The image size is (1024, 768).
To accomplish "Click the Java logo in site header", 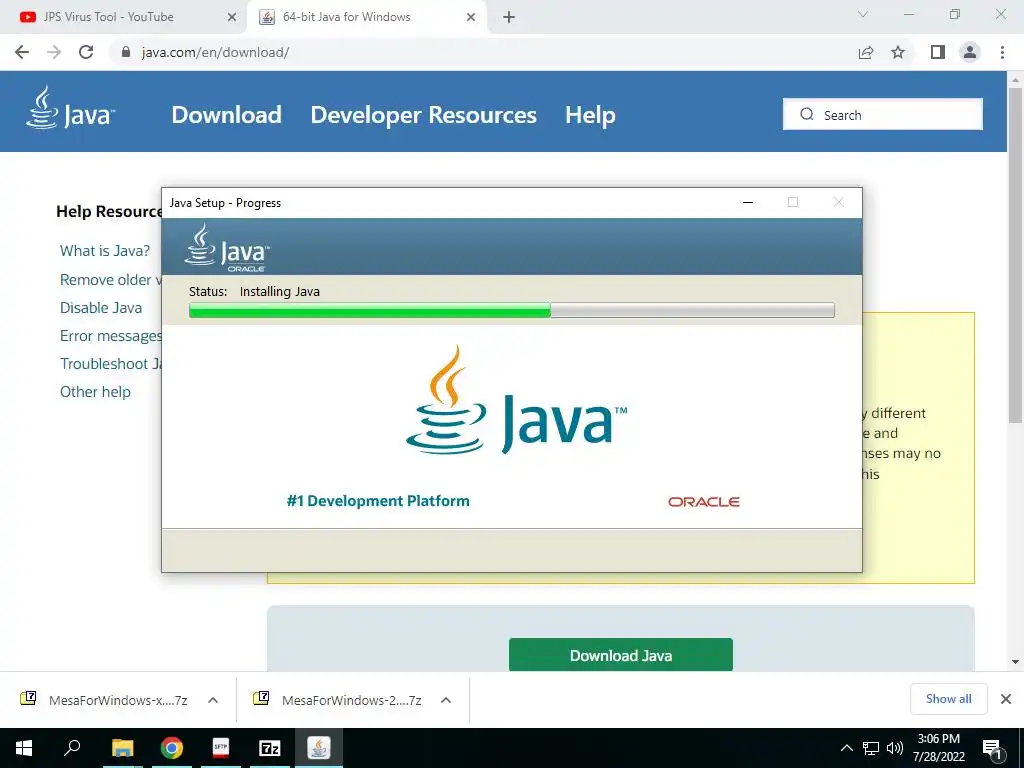I will click(x=70, y=108).
